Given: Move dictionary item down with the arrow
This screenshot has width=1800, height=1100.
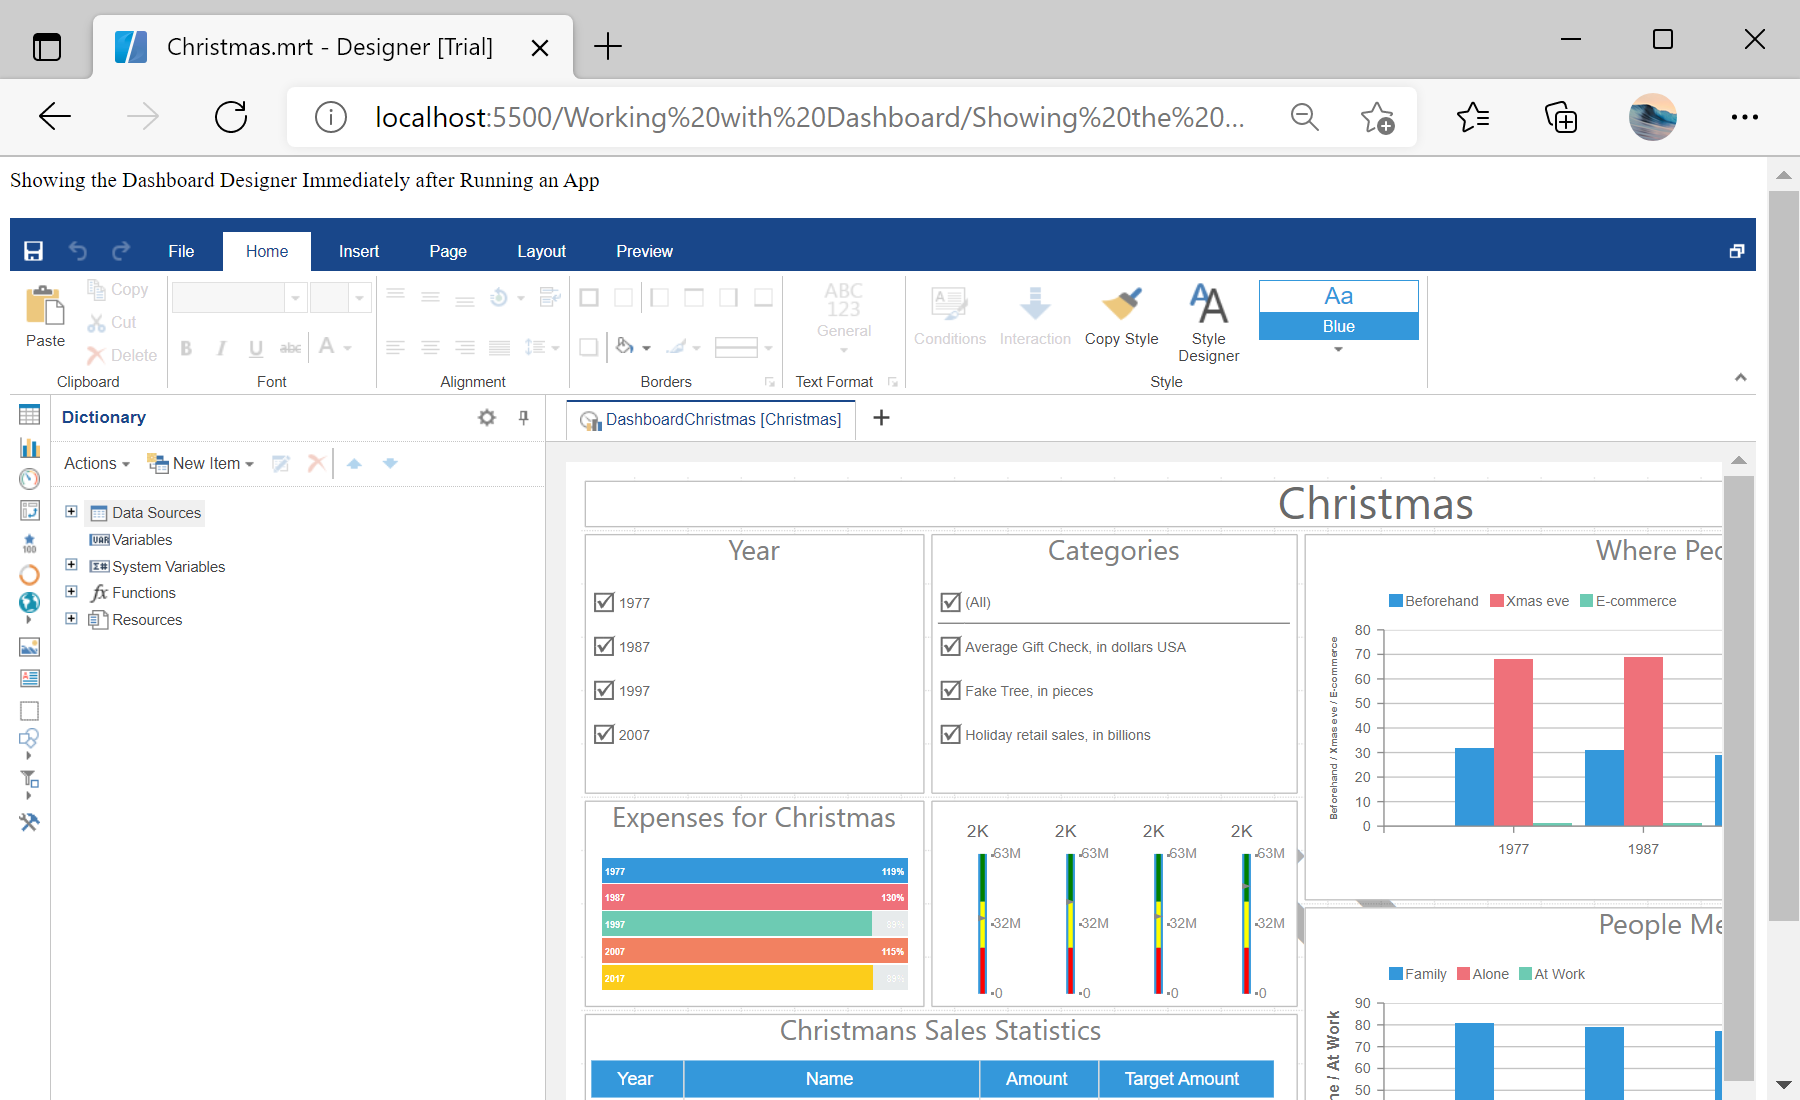Looking at the screenshot, I should click(x=390, y=463).
